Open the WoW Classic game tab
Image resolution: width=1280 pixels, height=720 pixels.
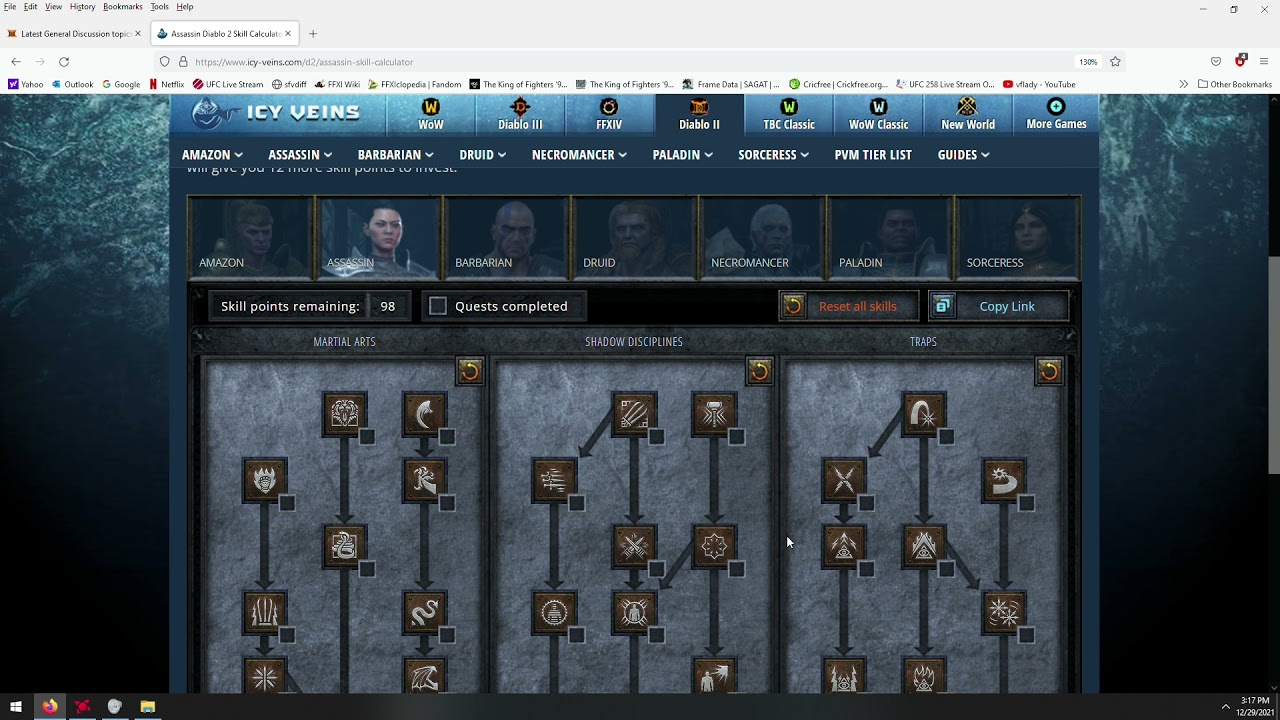tap(878, 115)
